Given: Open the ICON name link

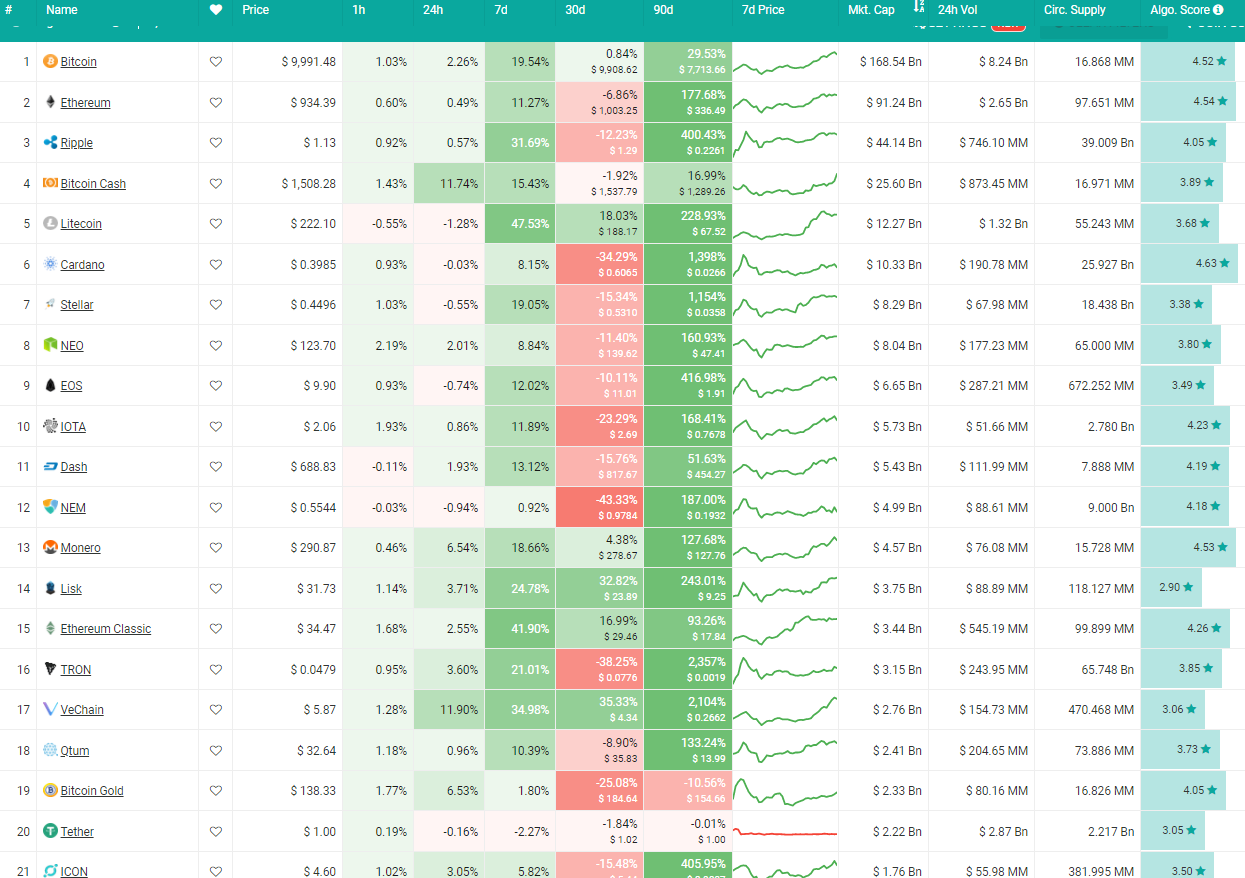Looking at the screenshot, I should (74, 872).
